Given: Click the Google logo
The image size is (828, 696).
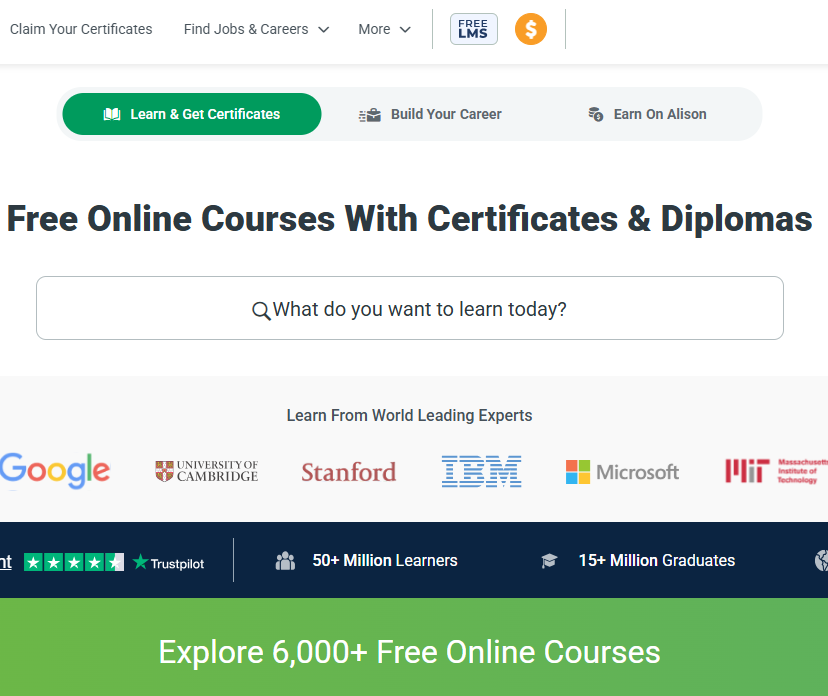Looking at the screenshot, I should [x=55, y=471].
